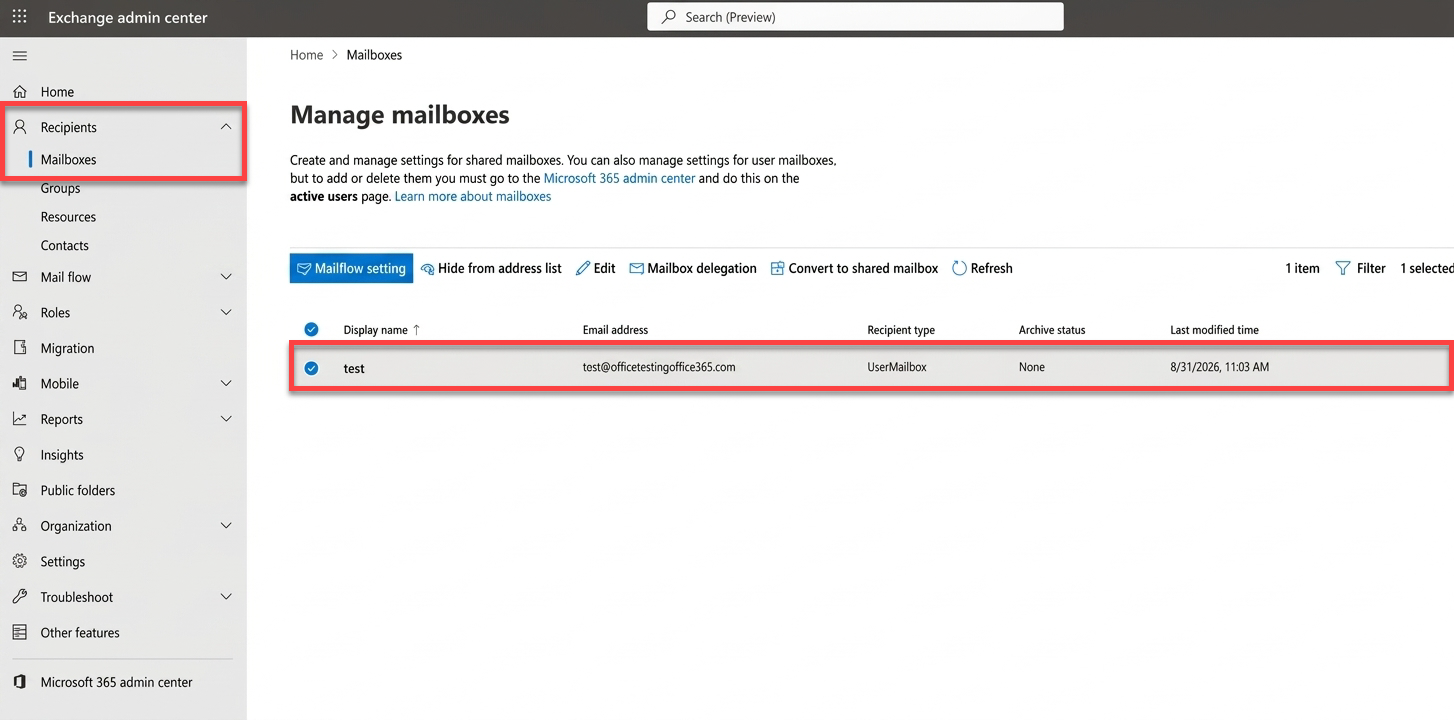
Task: Collapse the navigation hamburger menu
Action: pyautogui.click(x=19, y=56)
